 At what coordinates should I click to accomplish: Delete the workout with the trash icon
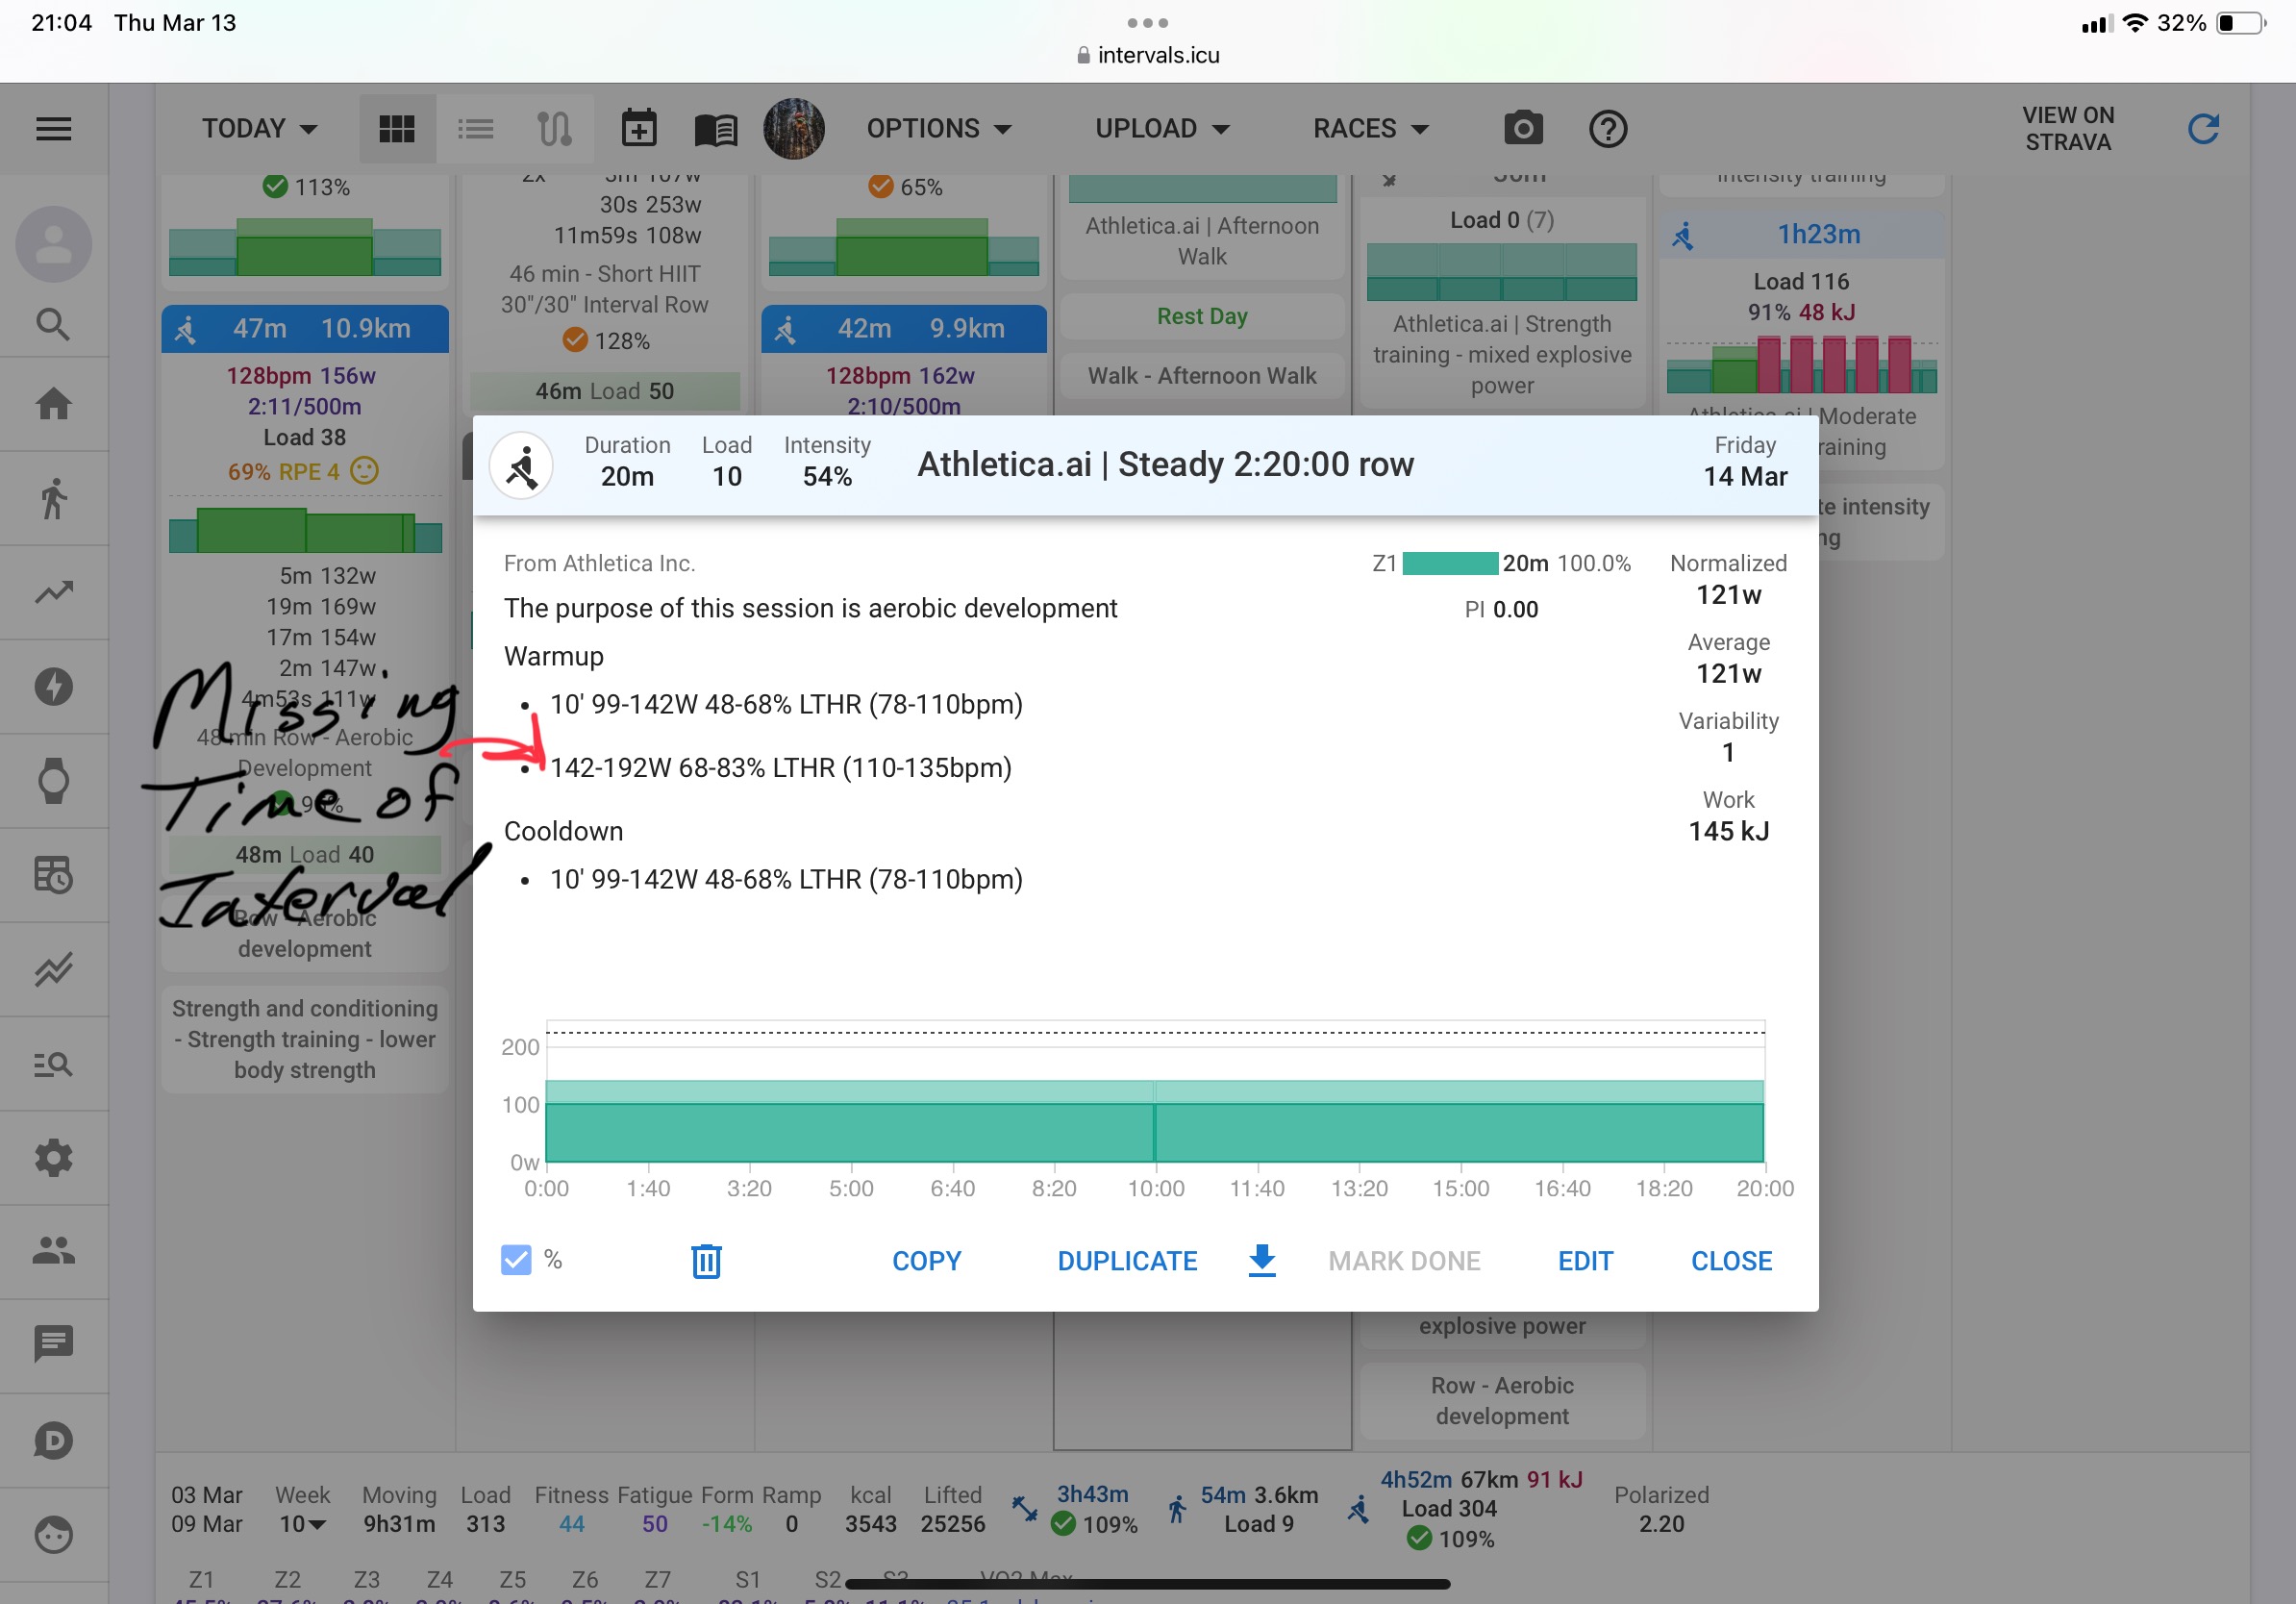point(706,1261)
